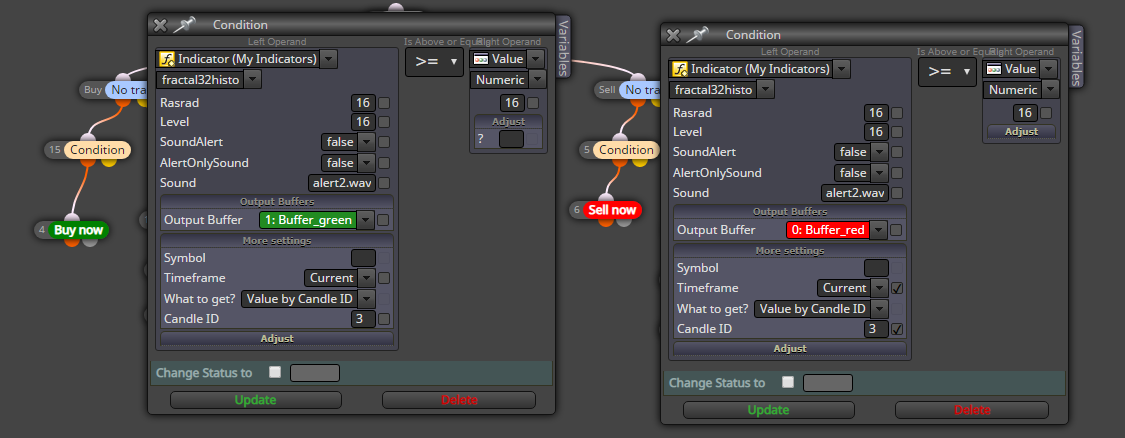Pin the right Condition panel
Screen dimensions: 1125x438
point(697,34)
